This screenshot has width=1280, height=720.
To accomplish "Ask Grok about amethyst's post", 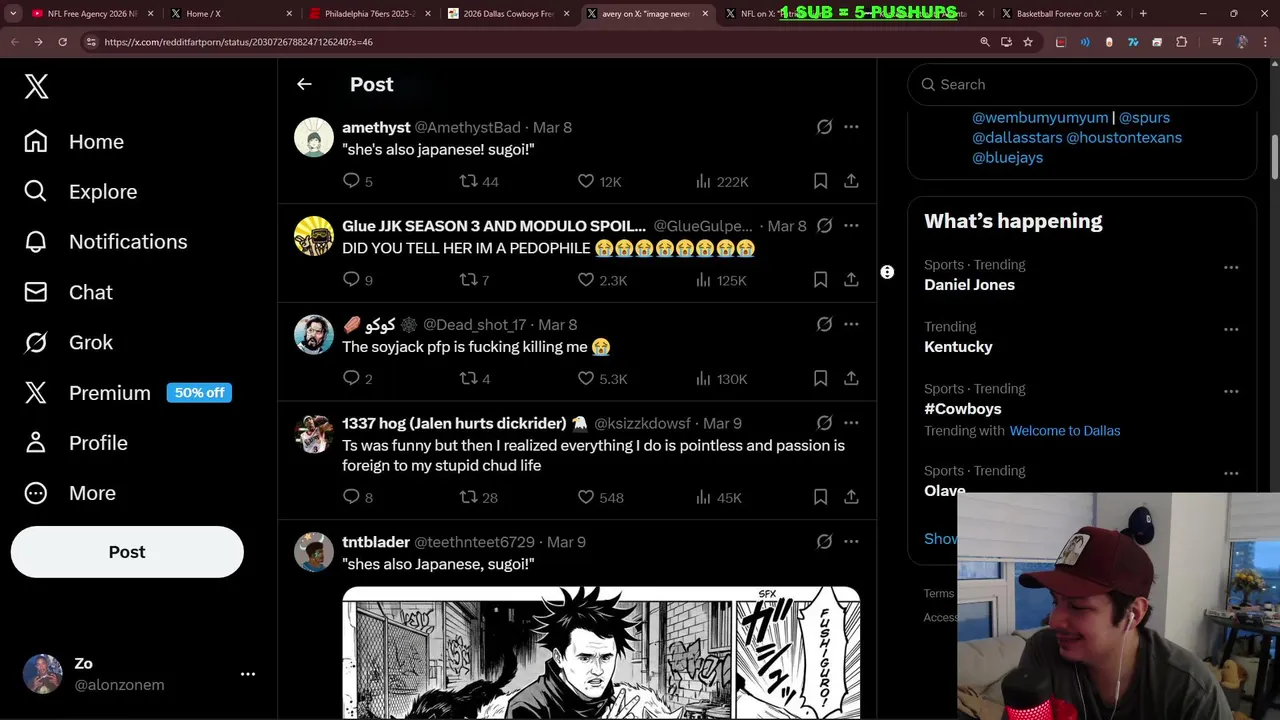I will (824, 127).
